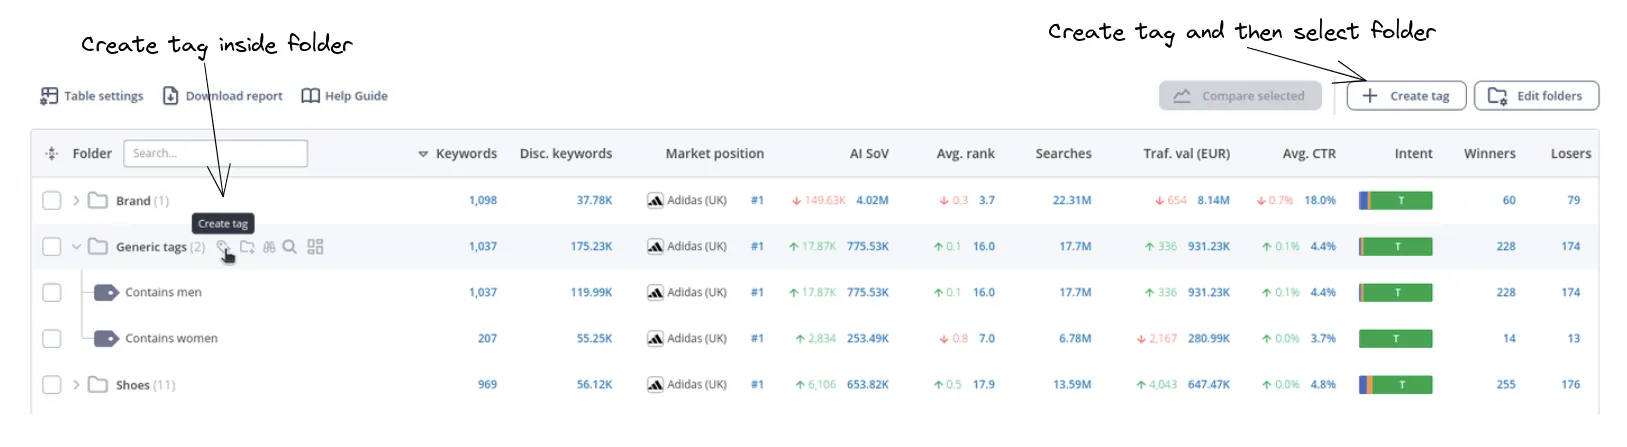Image resolution: width=1627 pixels, height=447 pixels.
Task: Click the Folder search input field
Action: point(215,154)
